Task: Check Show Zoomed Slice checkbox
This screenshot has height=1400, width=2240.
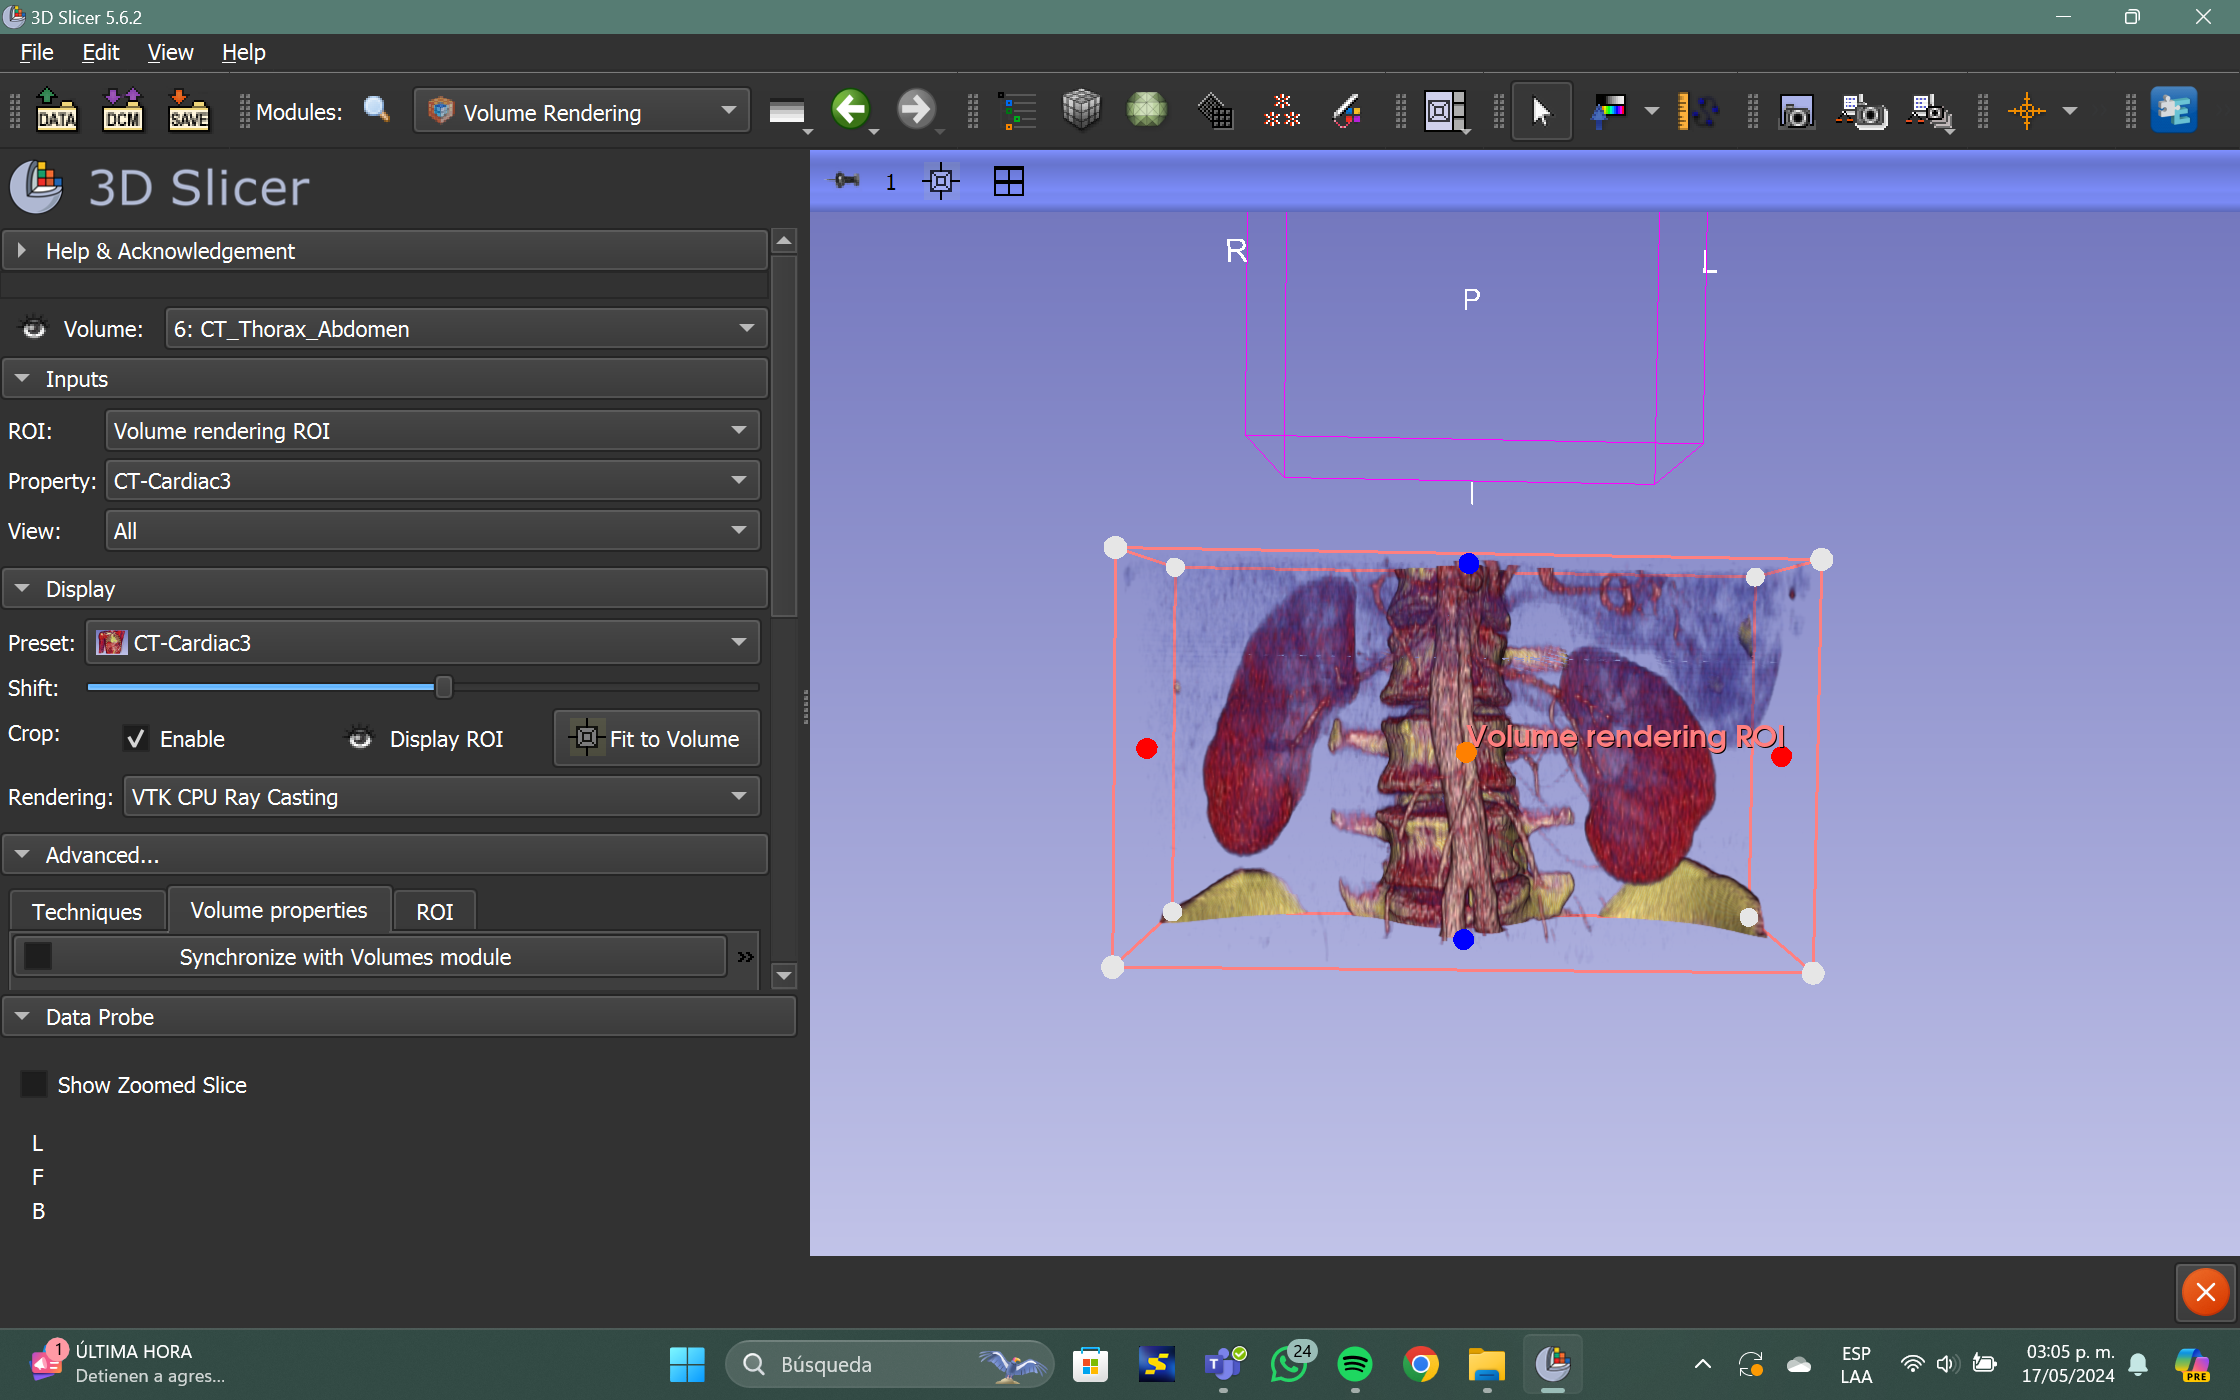Action: [34, 1085]
